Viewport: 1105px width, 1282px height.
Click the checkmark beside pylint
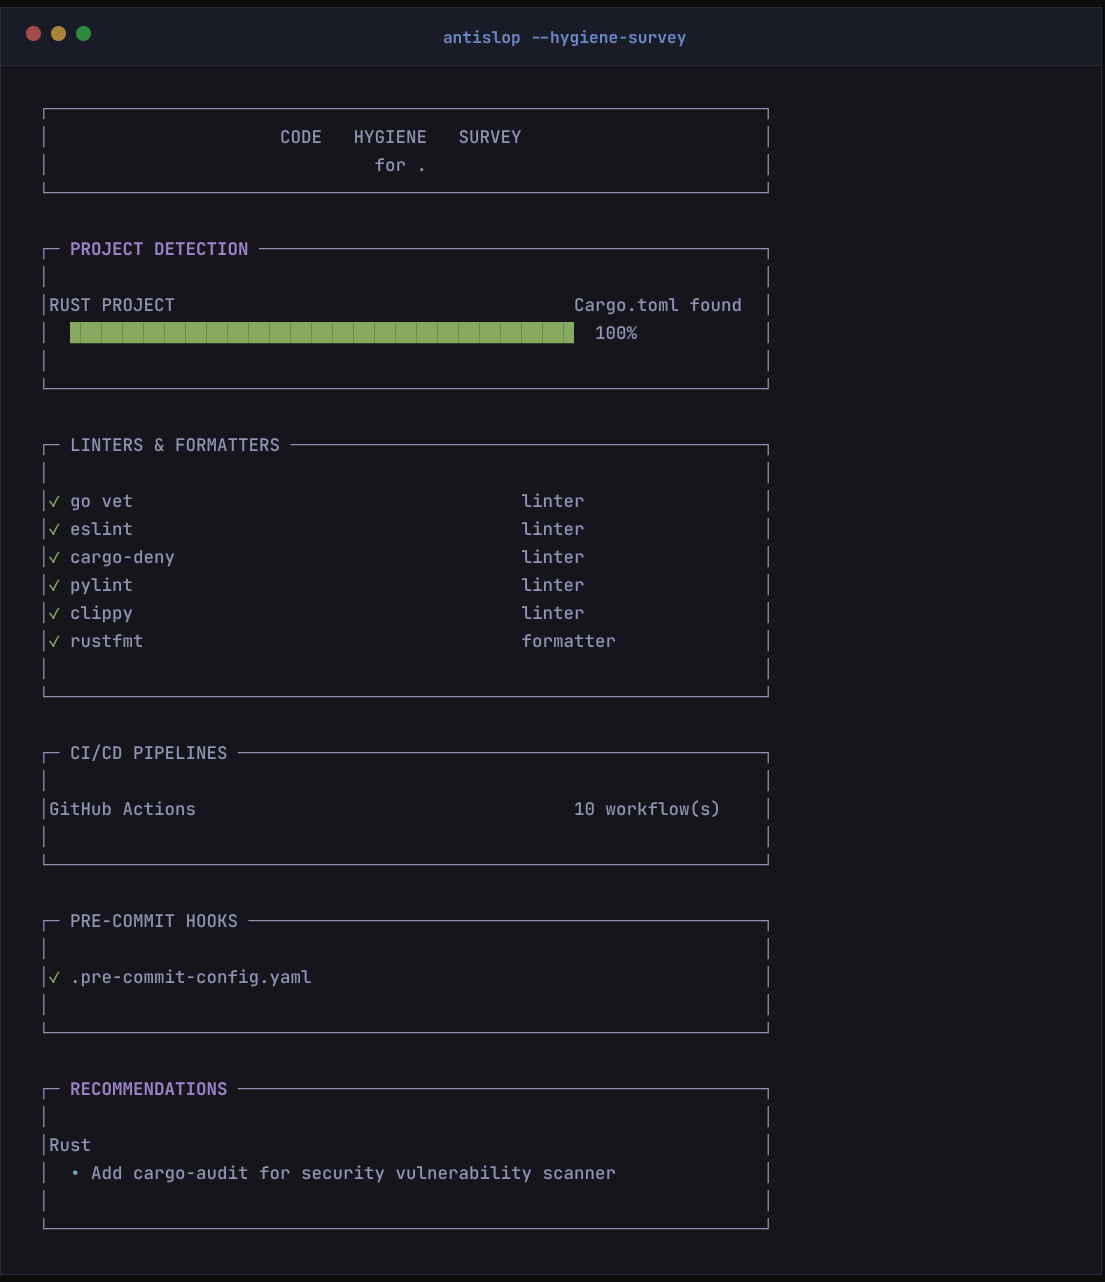(x=55, y=585)
